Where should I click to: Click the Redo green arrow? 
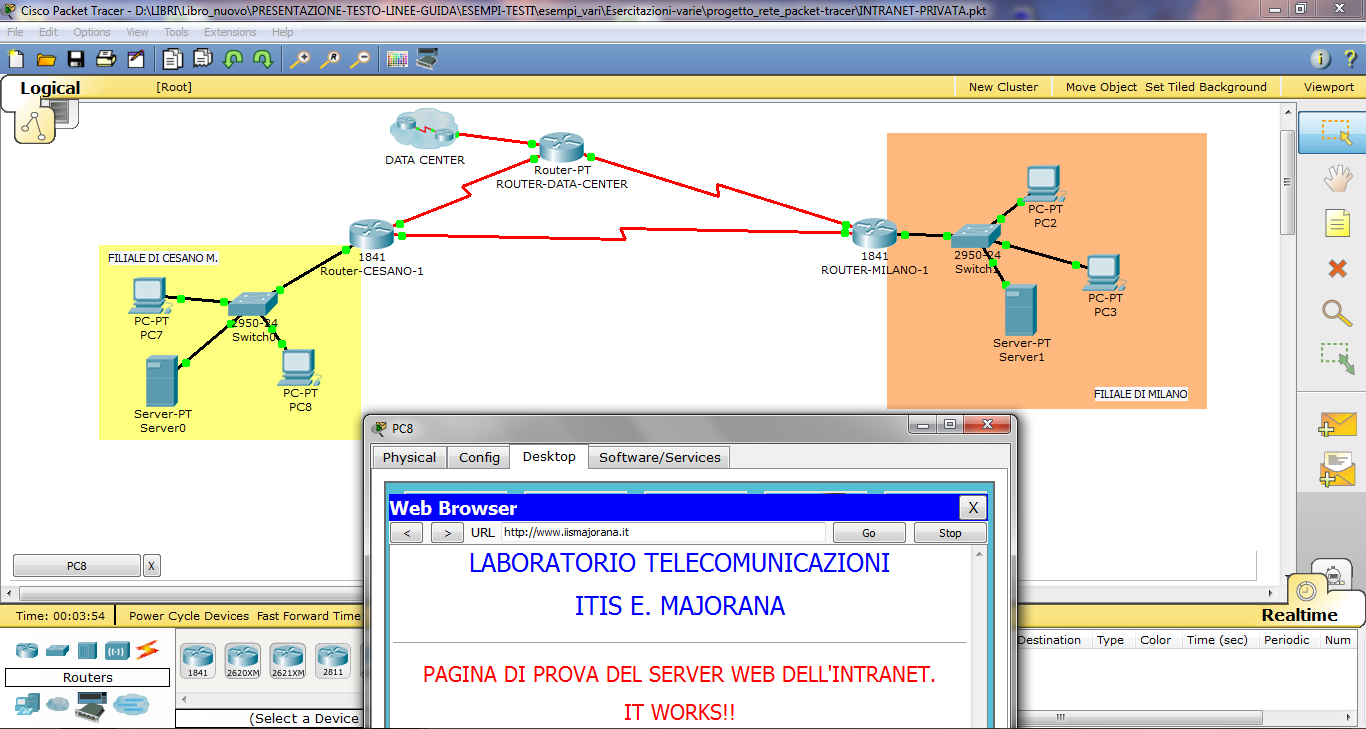pyautogui.click(x=263, y=59)
